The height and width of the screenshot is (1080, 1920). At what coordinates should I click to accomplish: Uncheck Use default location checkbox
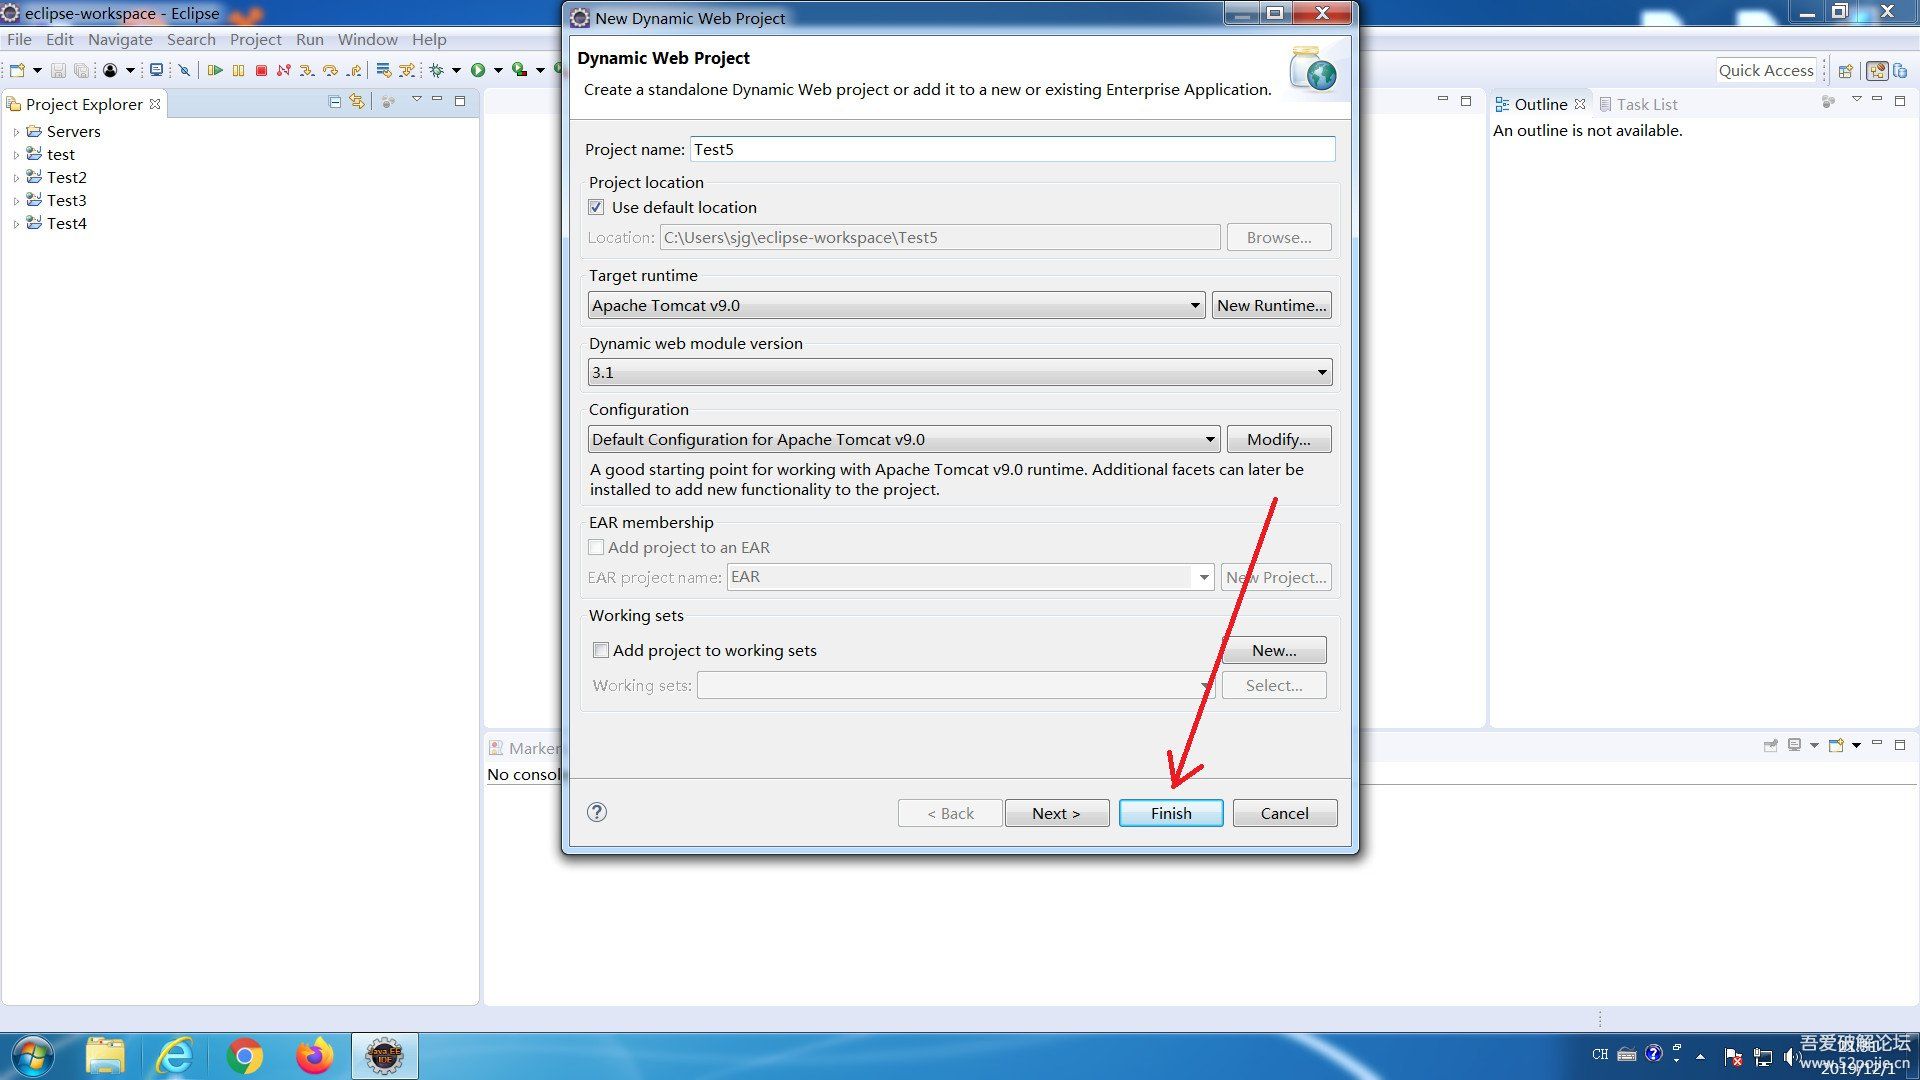click(x=596, y=207)
